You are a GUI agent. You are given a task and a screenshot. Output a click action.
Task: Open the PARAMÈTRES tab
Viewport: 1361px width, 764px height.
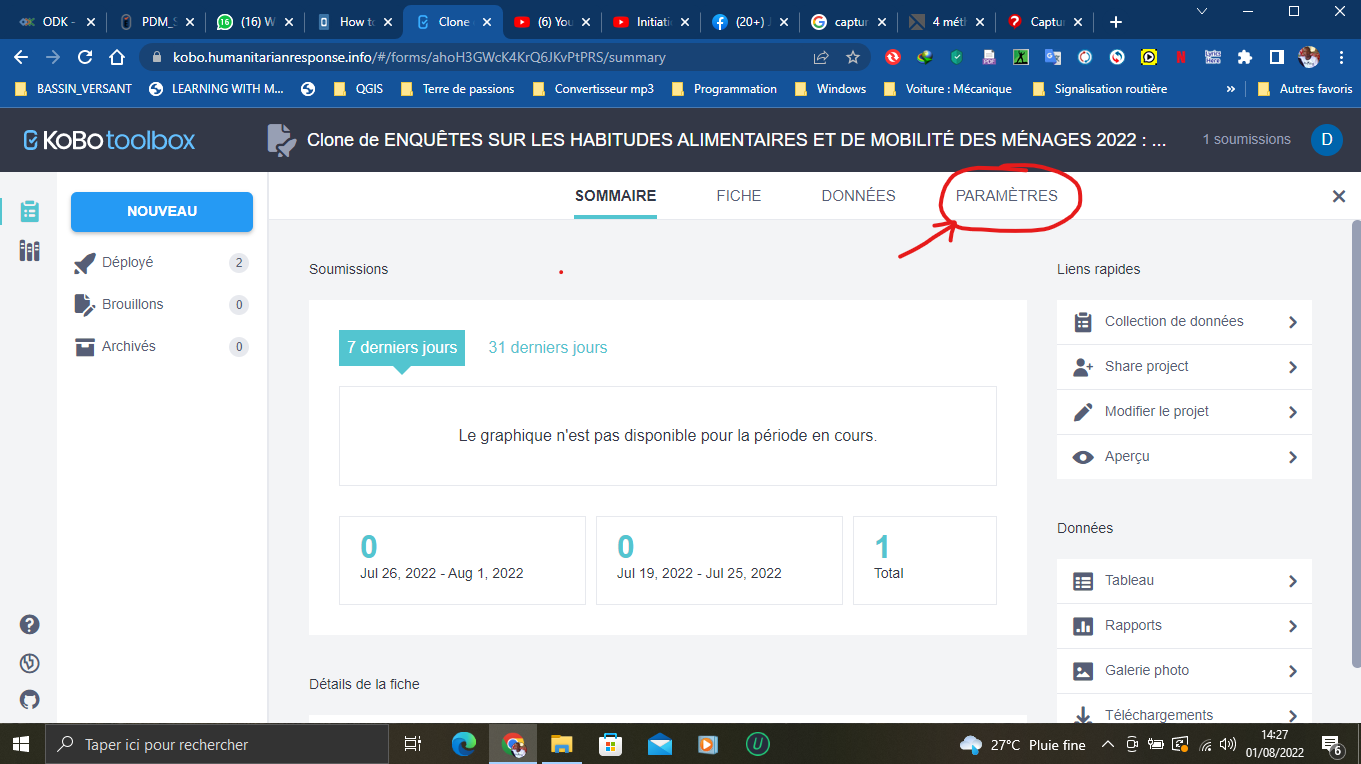[1006, 196]
